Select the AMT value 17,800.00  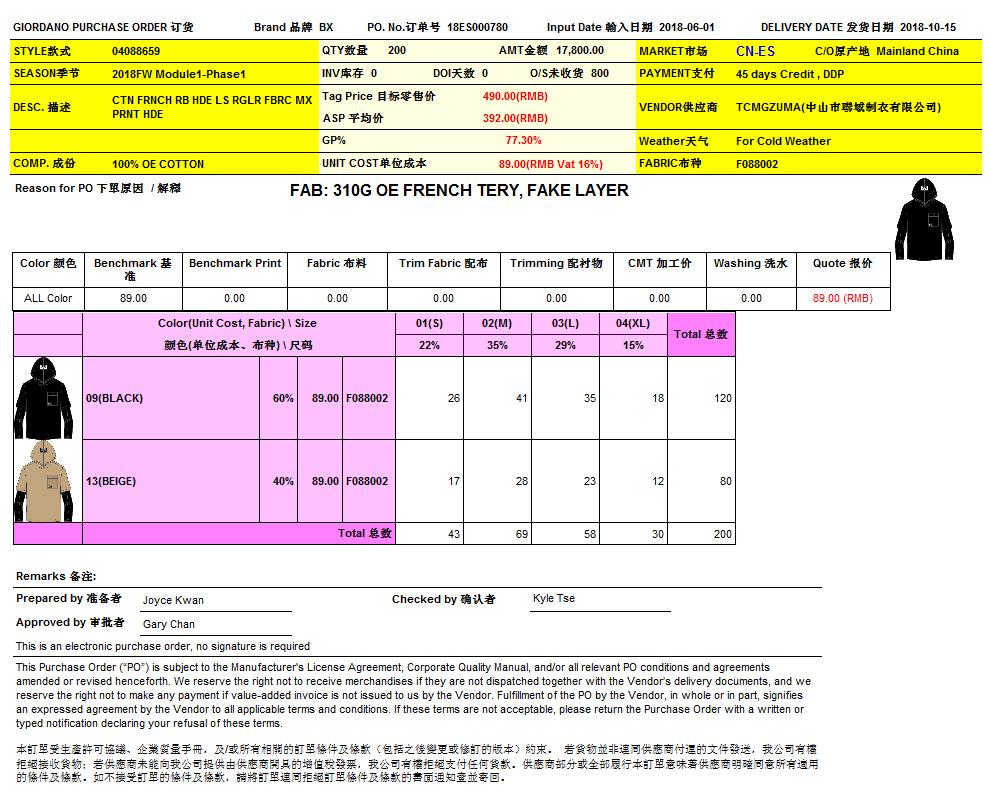click(580, 50)
